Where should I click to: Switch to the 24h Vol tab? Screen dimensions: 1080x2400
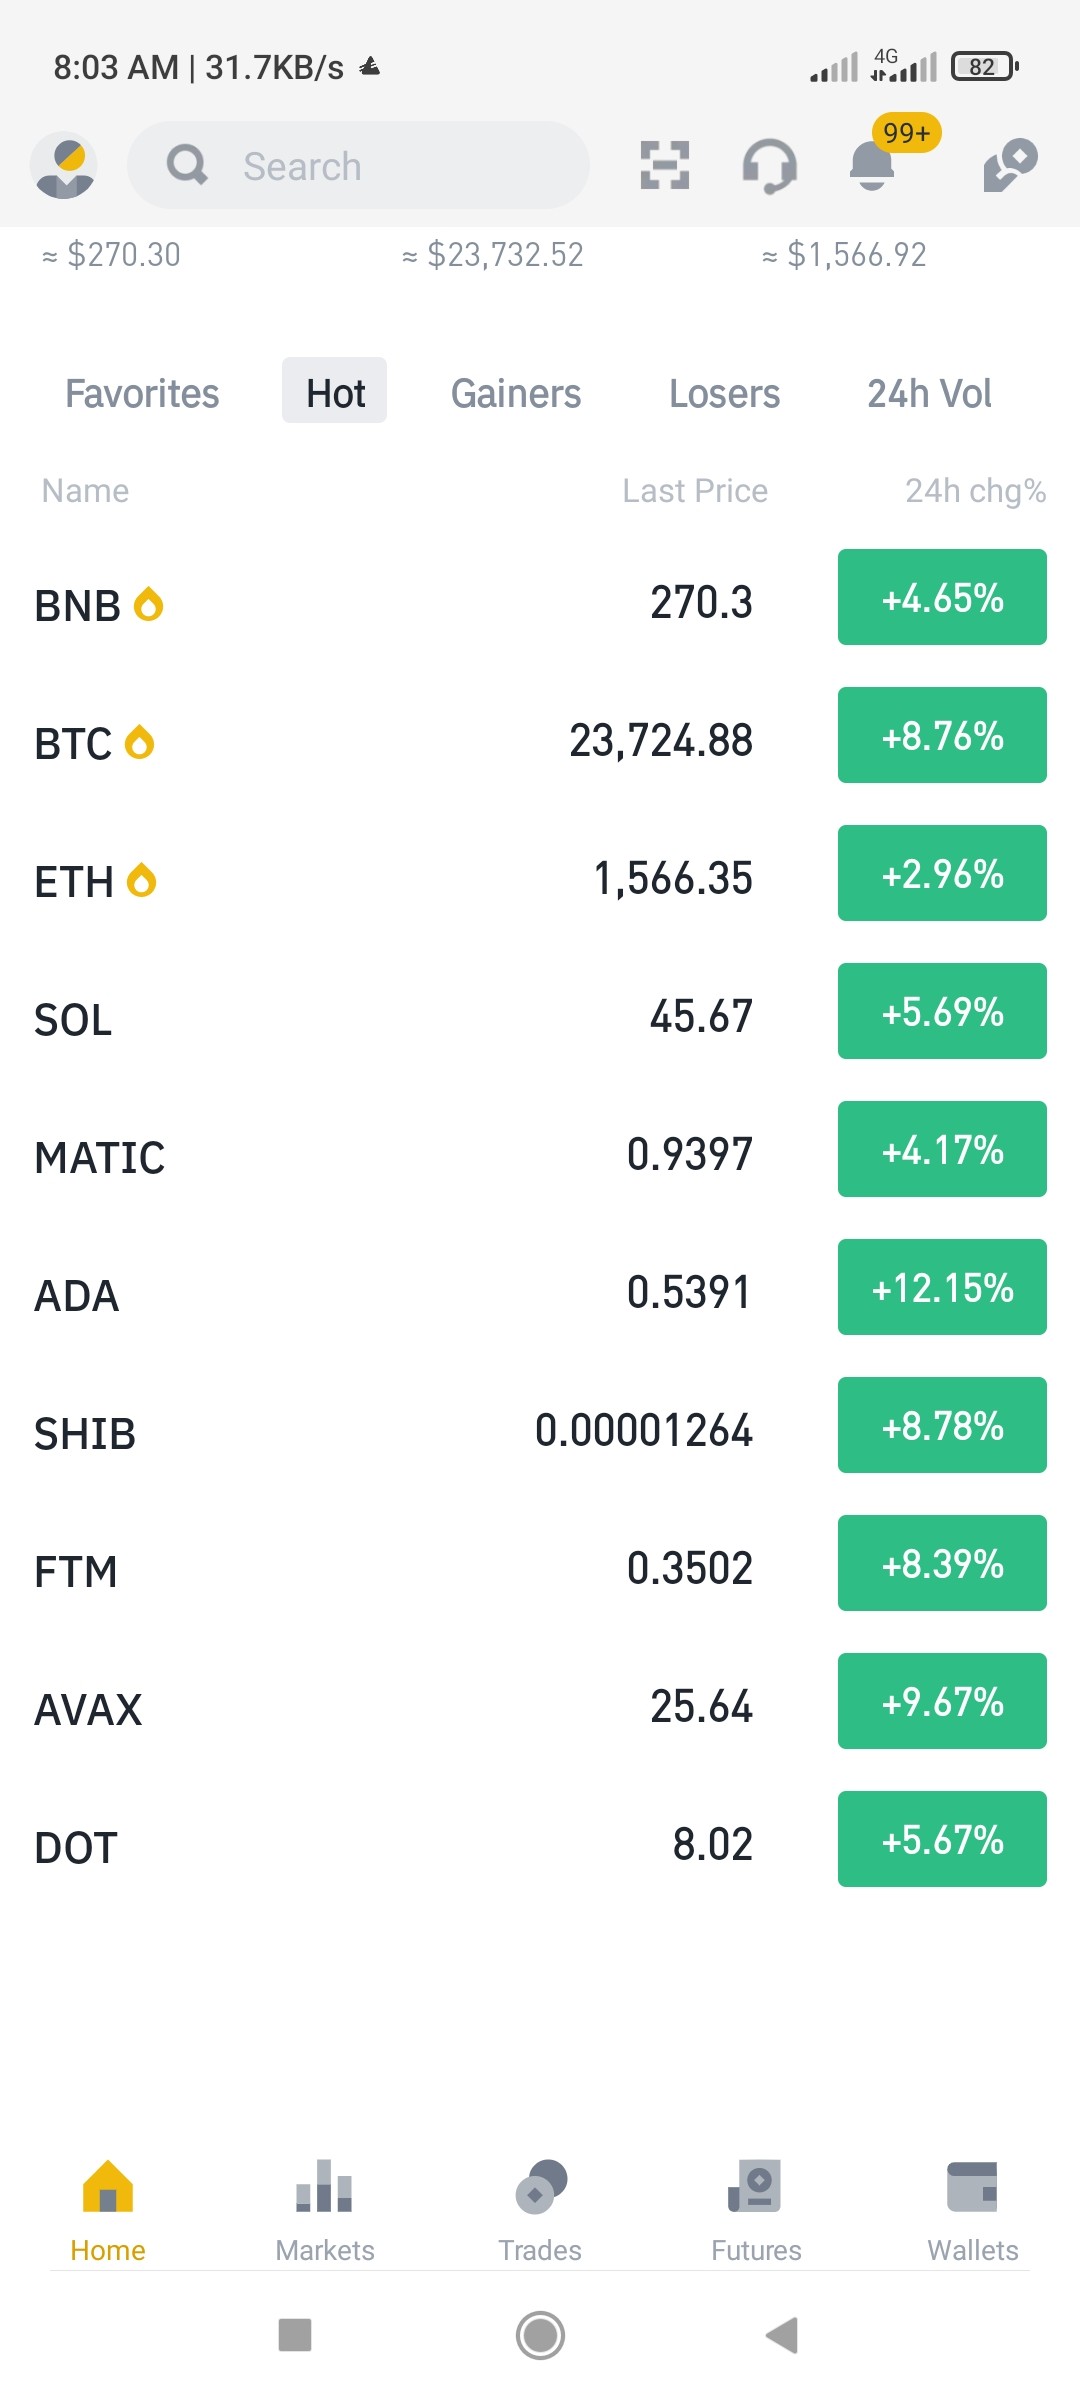tap(929, 393)
